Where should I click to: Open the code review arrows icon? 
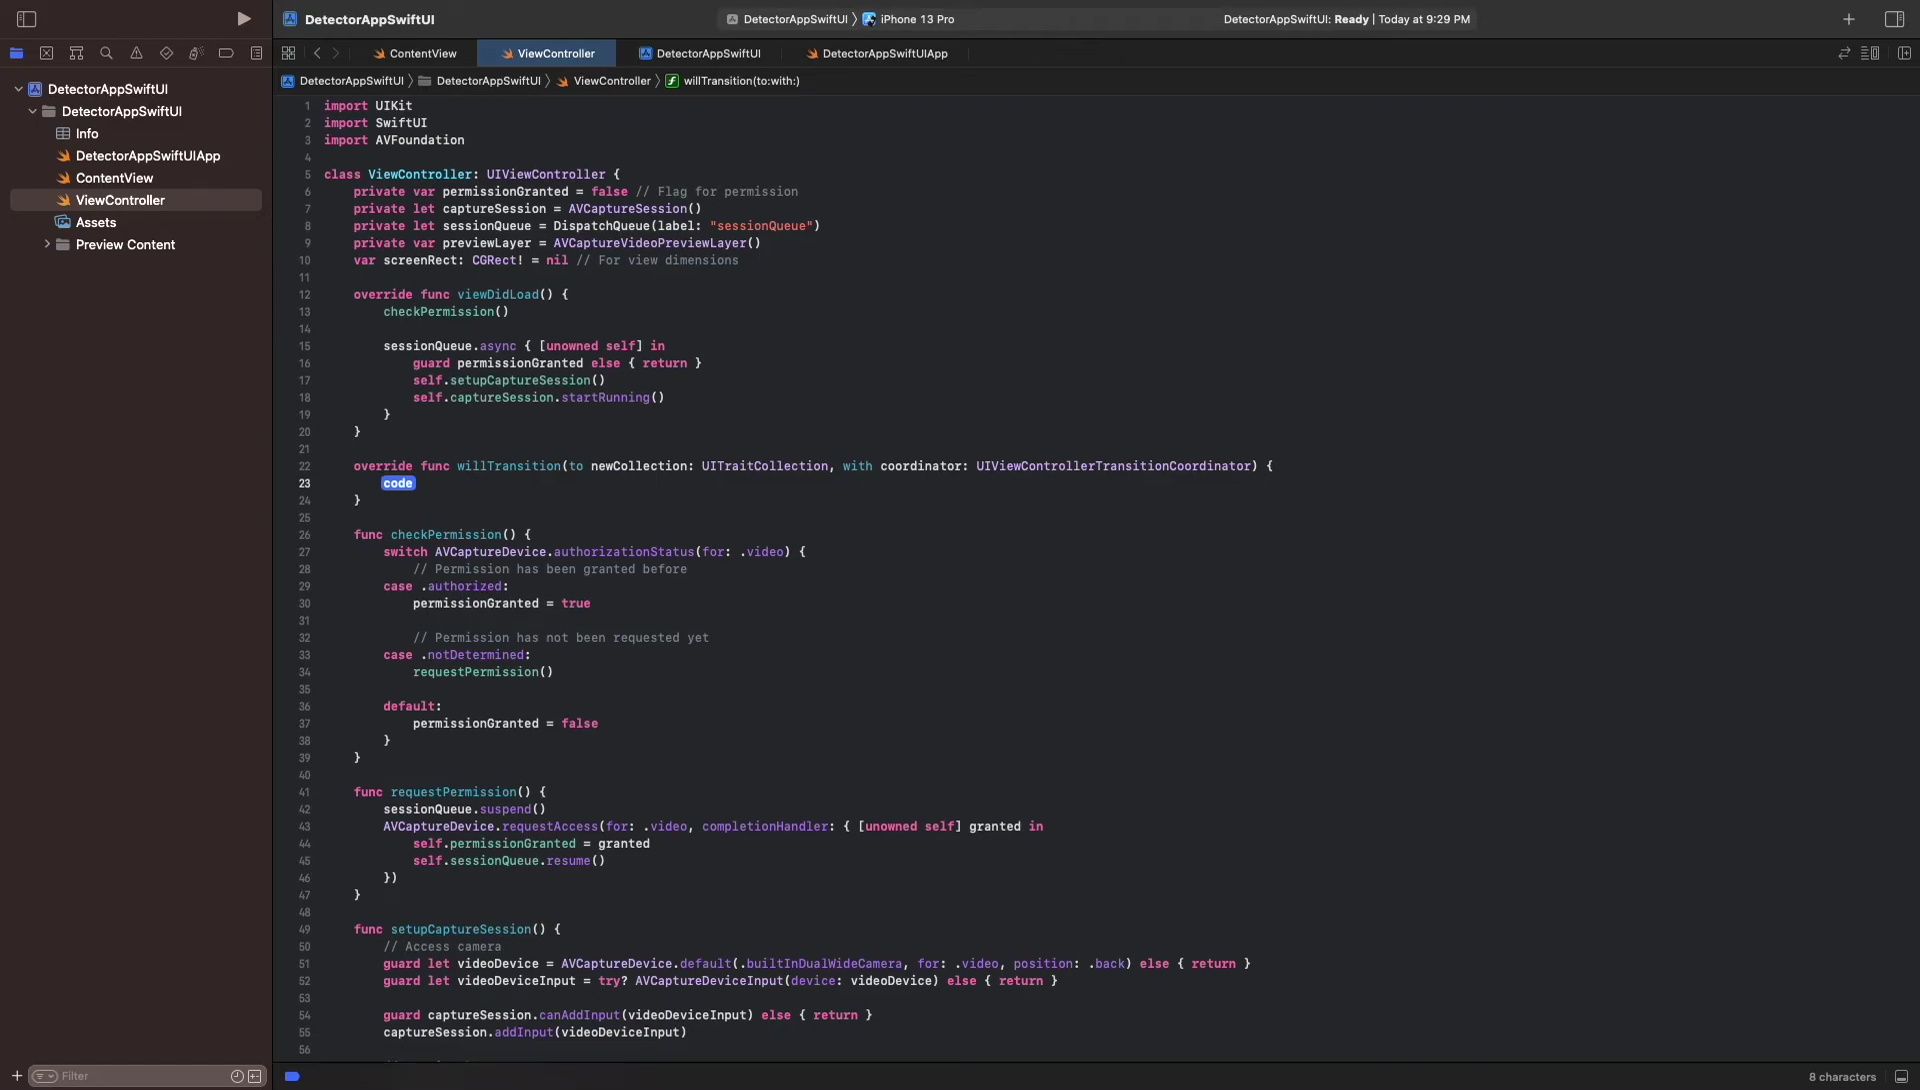(x=1844, y=53)
